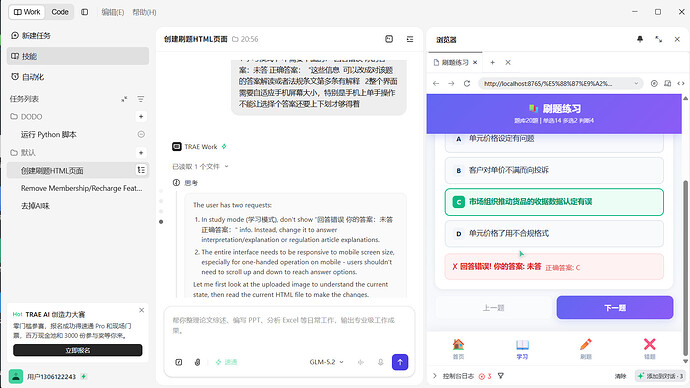
Task: Open the 错题 red X tab
Action: tap(650, 348)
